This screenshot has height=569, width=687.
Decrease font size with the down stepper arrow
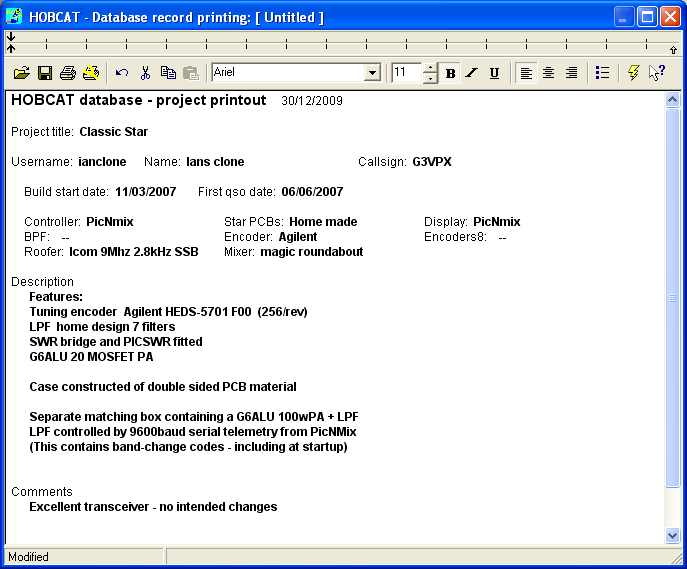(x=430, y=78)
